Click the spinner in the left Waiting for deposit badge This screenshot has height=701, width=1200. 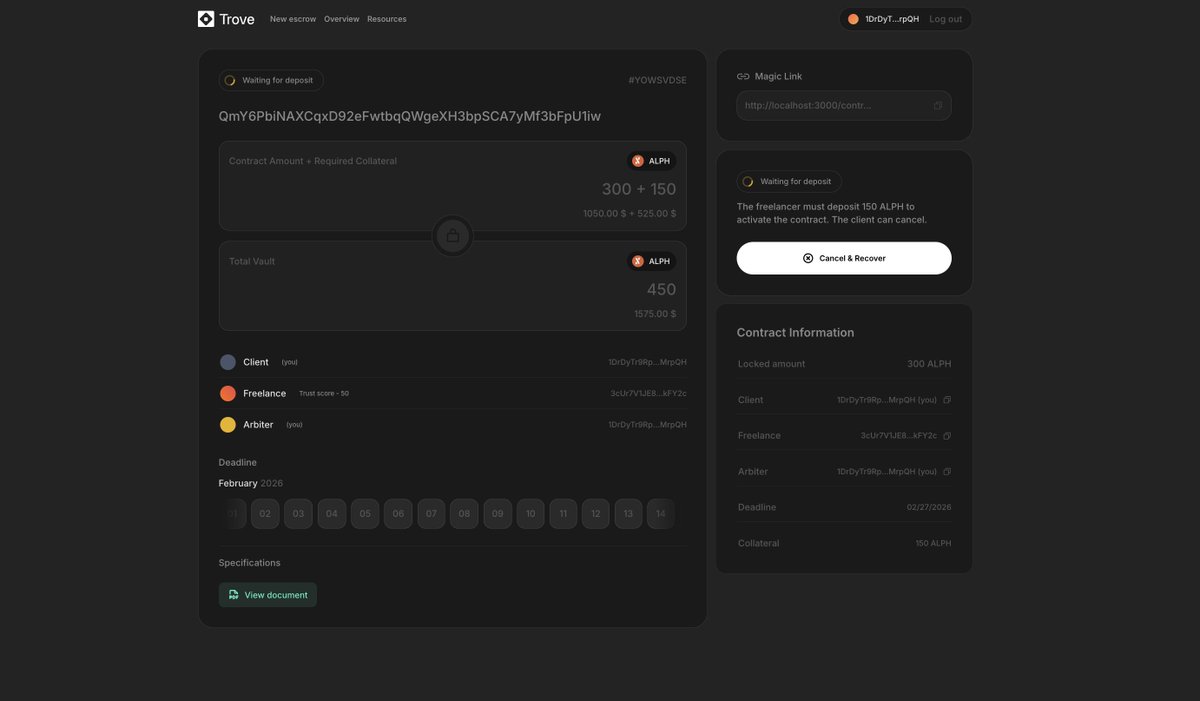pos(230,80)
